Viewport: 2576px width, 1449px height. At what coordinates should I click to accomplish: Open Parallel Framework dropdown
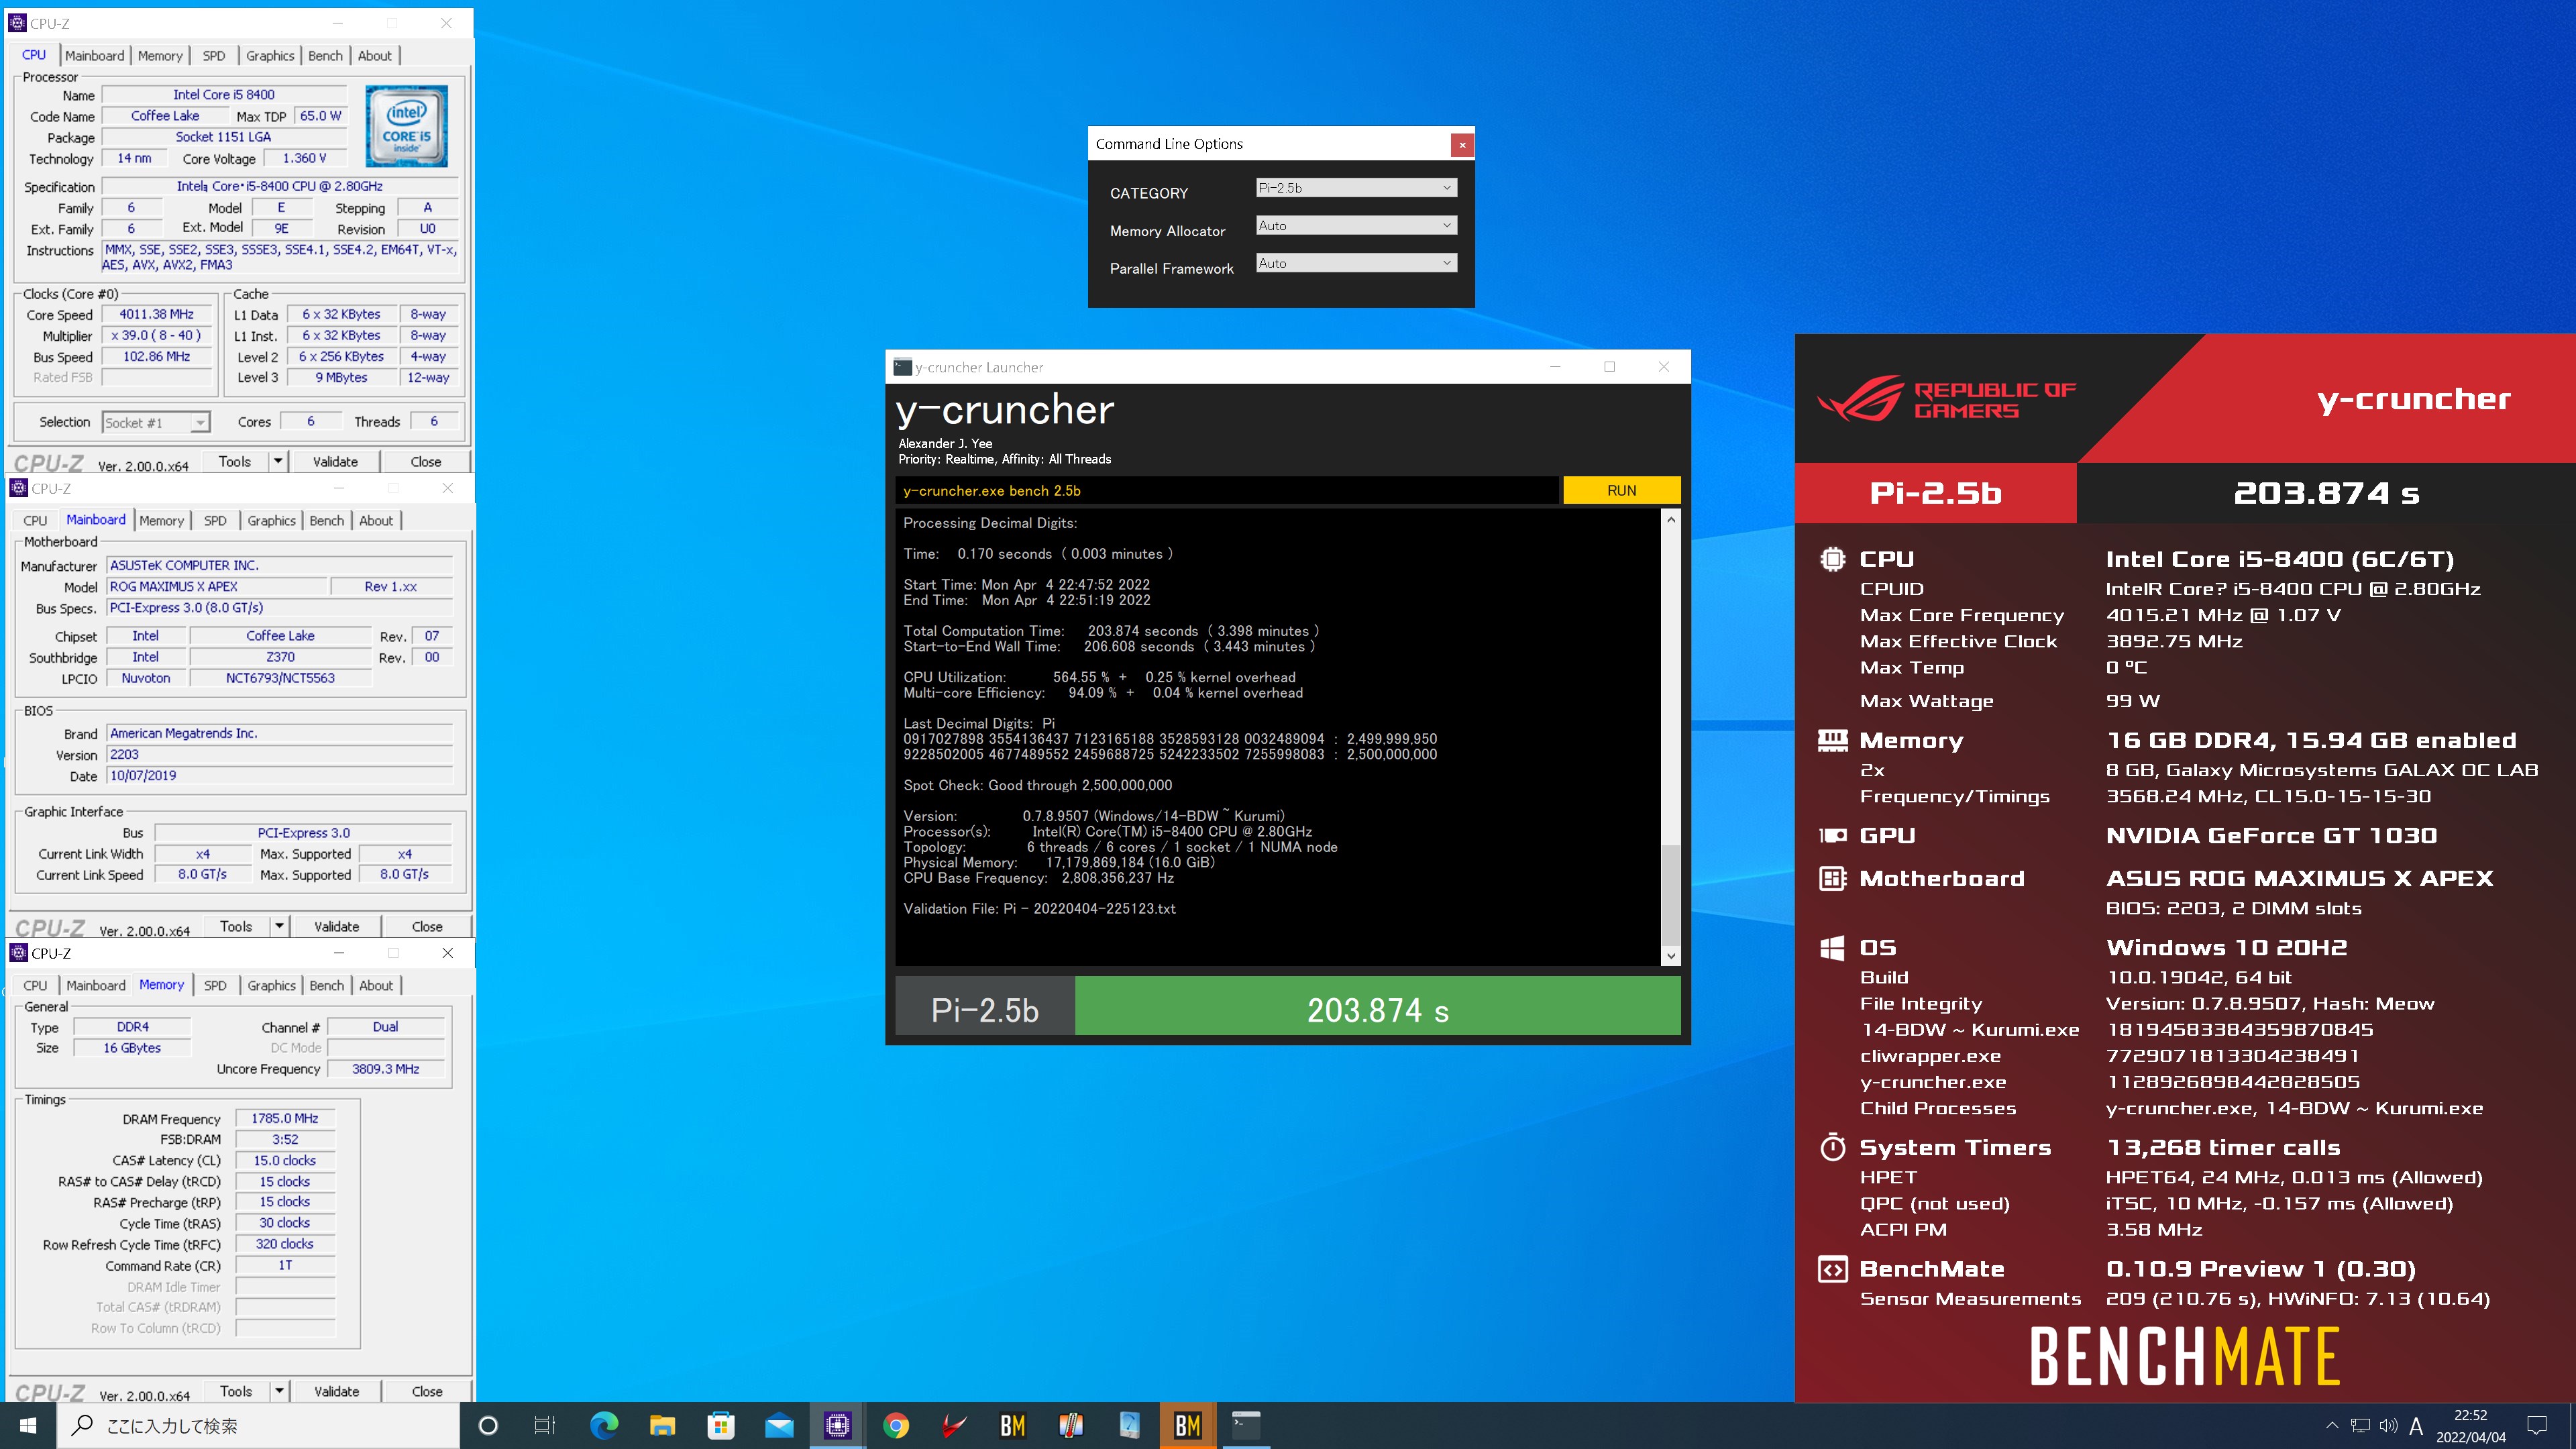1356,263
